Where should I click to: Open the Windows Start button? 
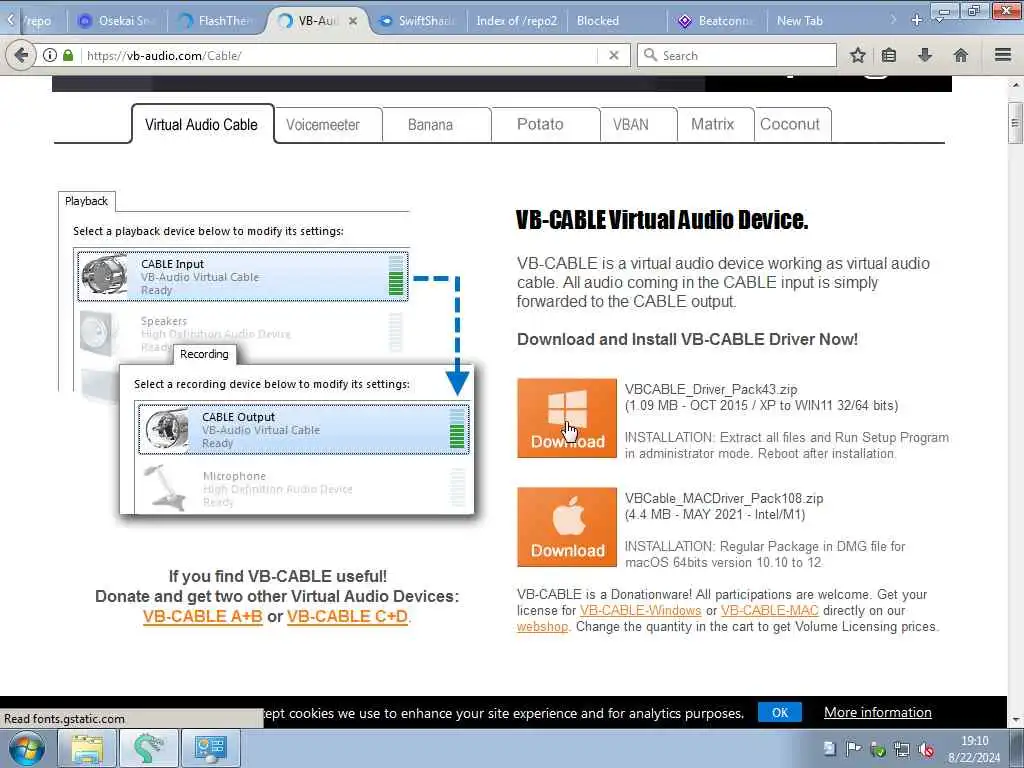click(x=27, y=748)
